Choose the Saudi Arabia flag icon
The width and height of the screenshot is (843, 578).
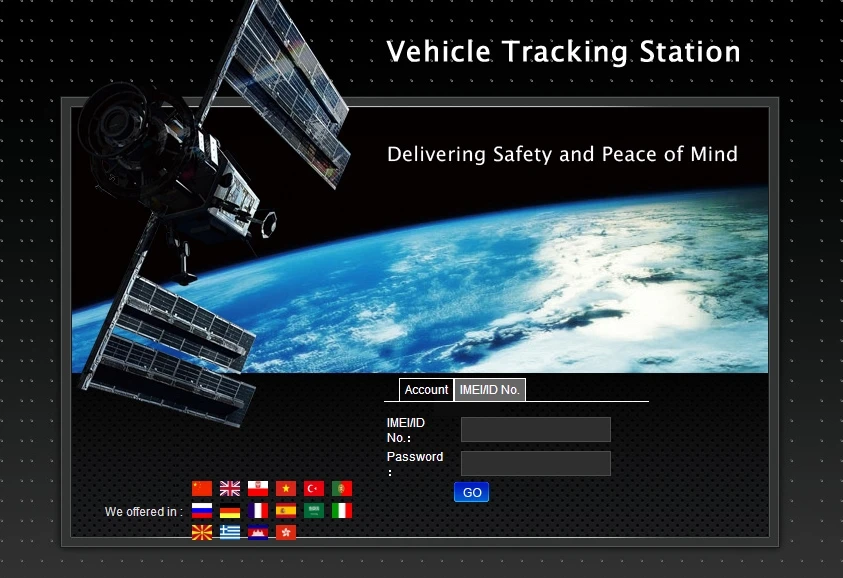313,510
